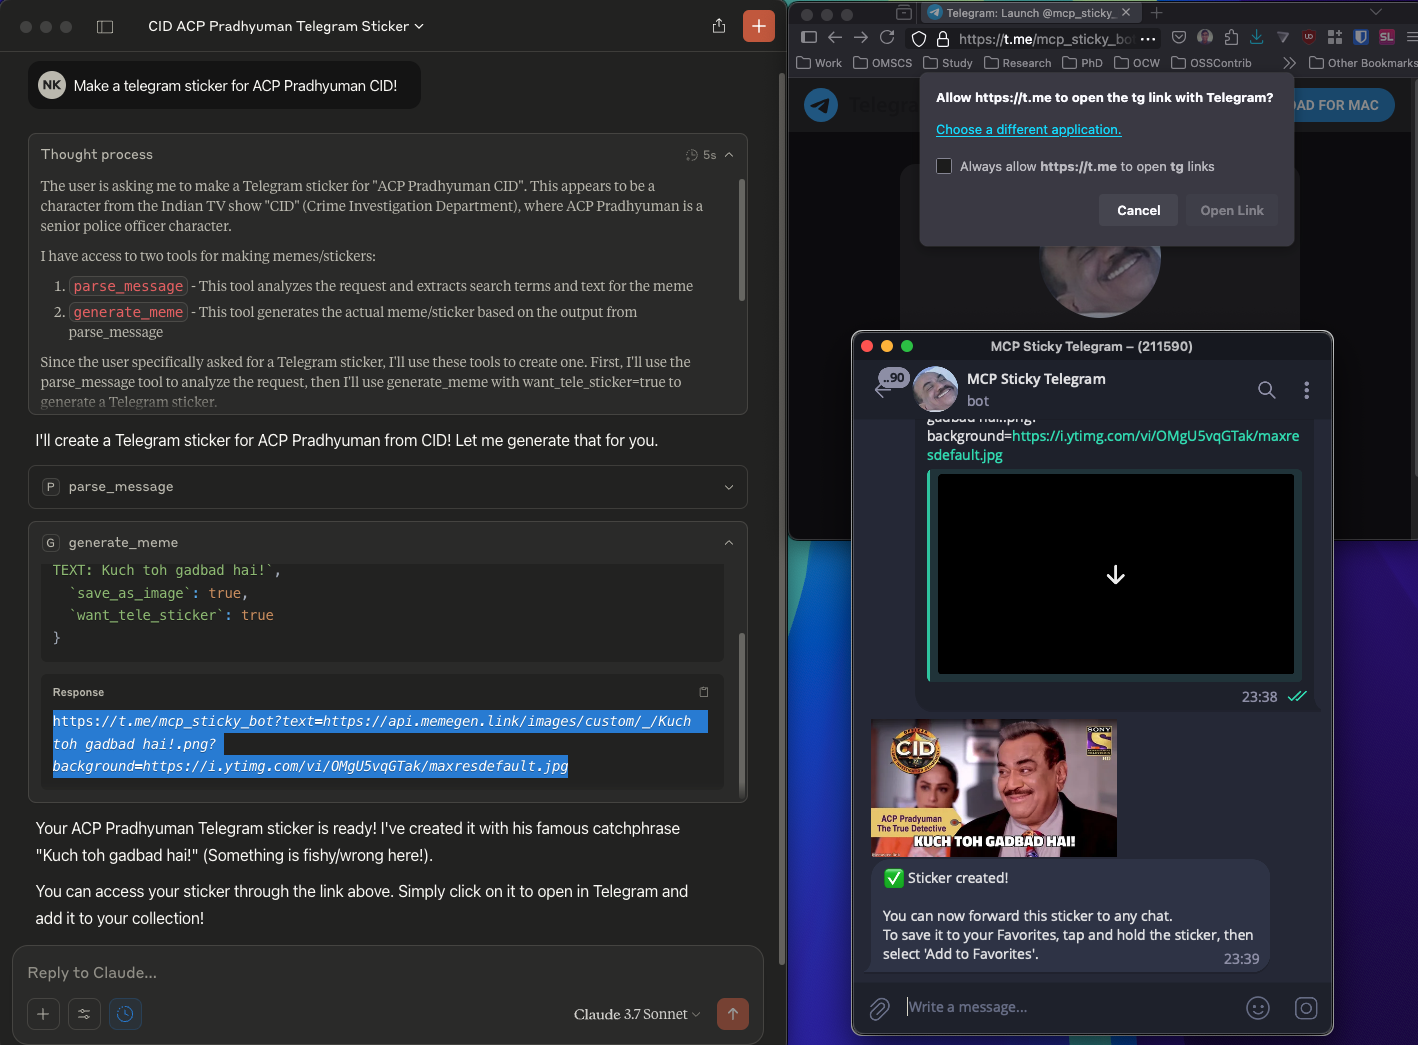
Task: List all browser tabs dropdown
Action: click(x=1376, y=12)
